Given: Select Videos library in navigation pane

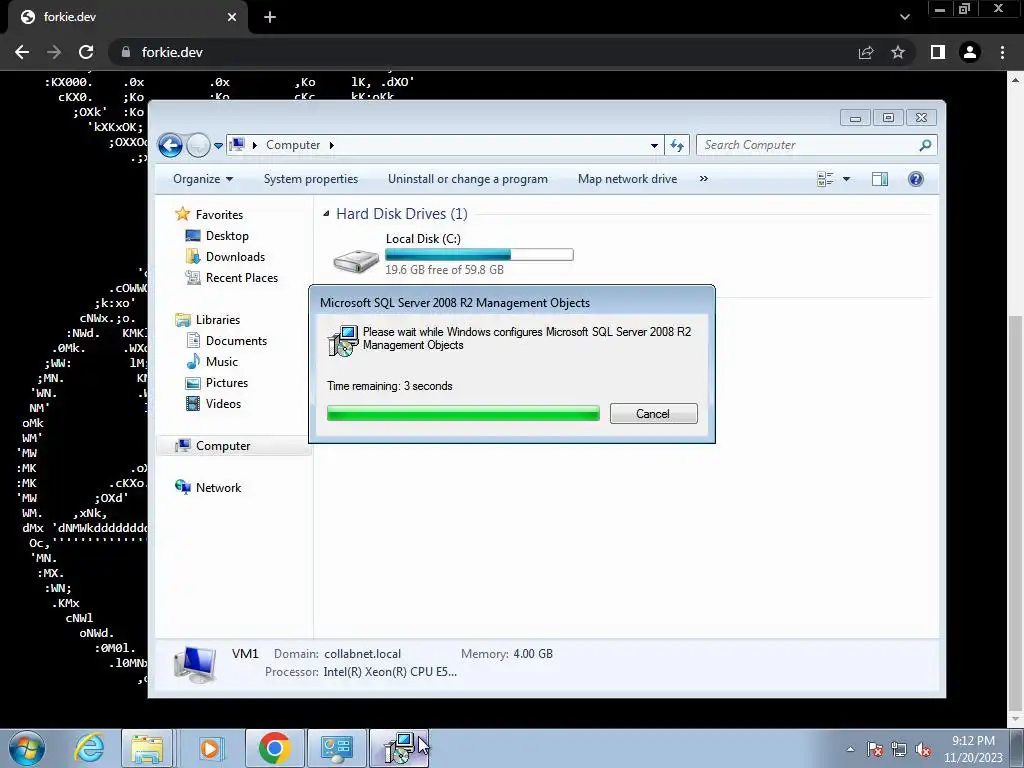Looking at the screenshot, I should (223, 404).
